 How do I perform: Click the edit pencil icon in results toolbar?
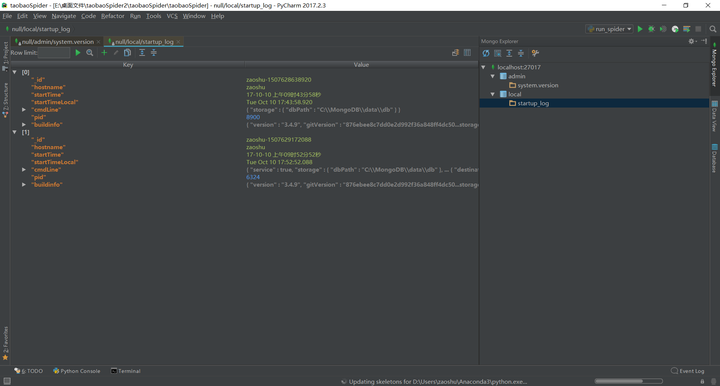(x=116, y=53)
